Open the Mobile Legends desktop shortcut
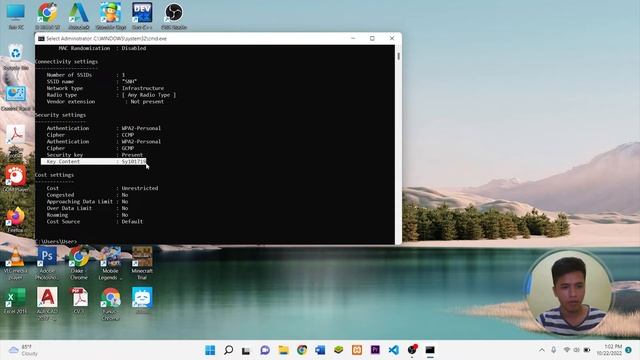Image resolution: width=640 pixels, height=360 pixels. (110, 263)
